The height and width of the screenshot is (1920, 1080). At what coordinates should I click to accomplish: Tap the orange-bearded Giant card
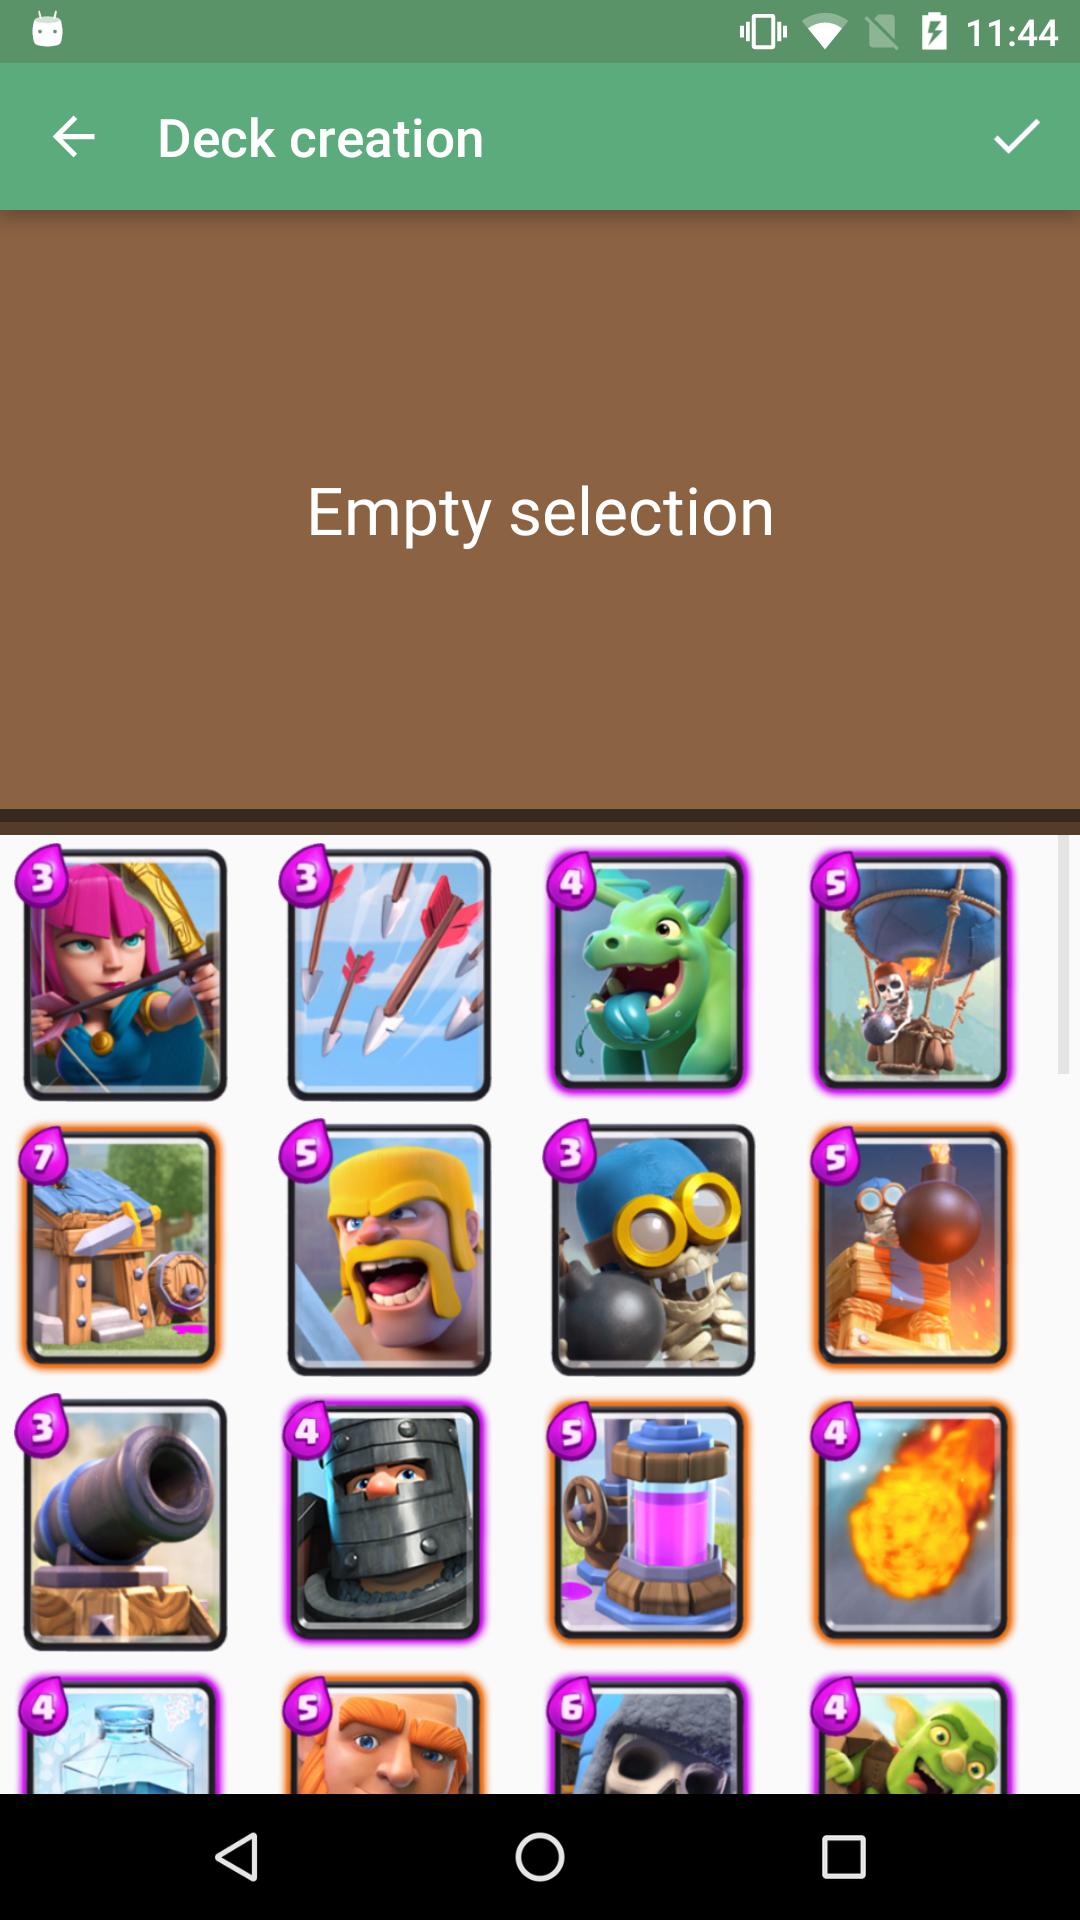click(386, 1733)
